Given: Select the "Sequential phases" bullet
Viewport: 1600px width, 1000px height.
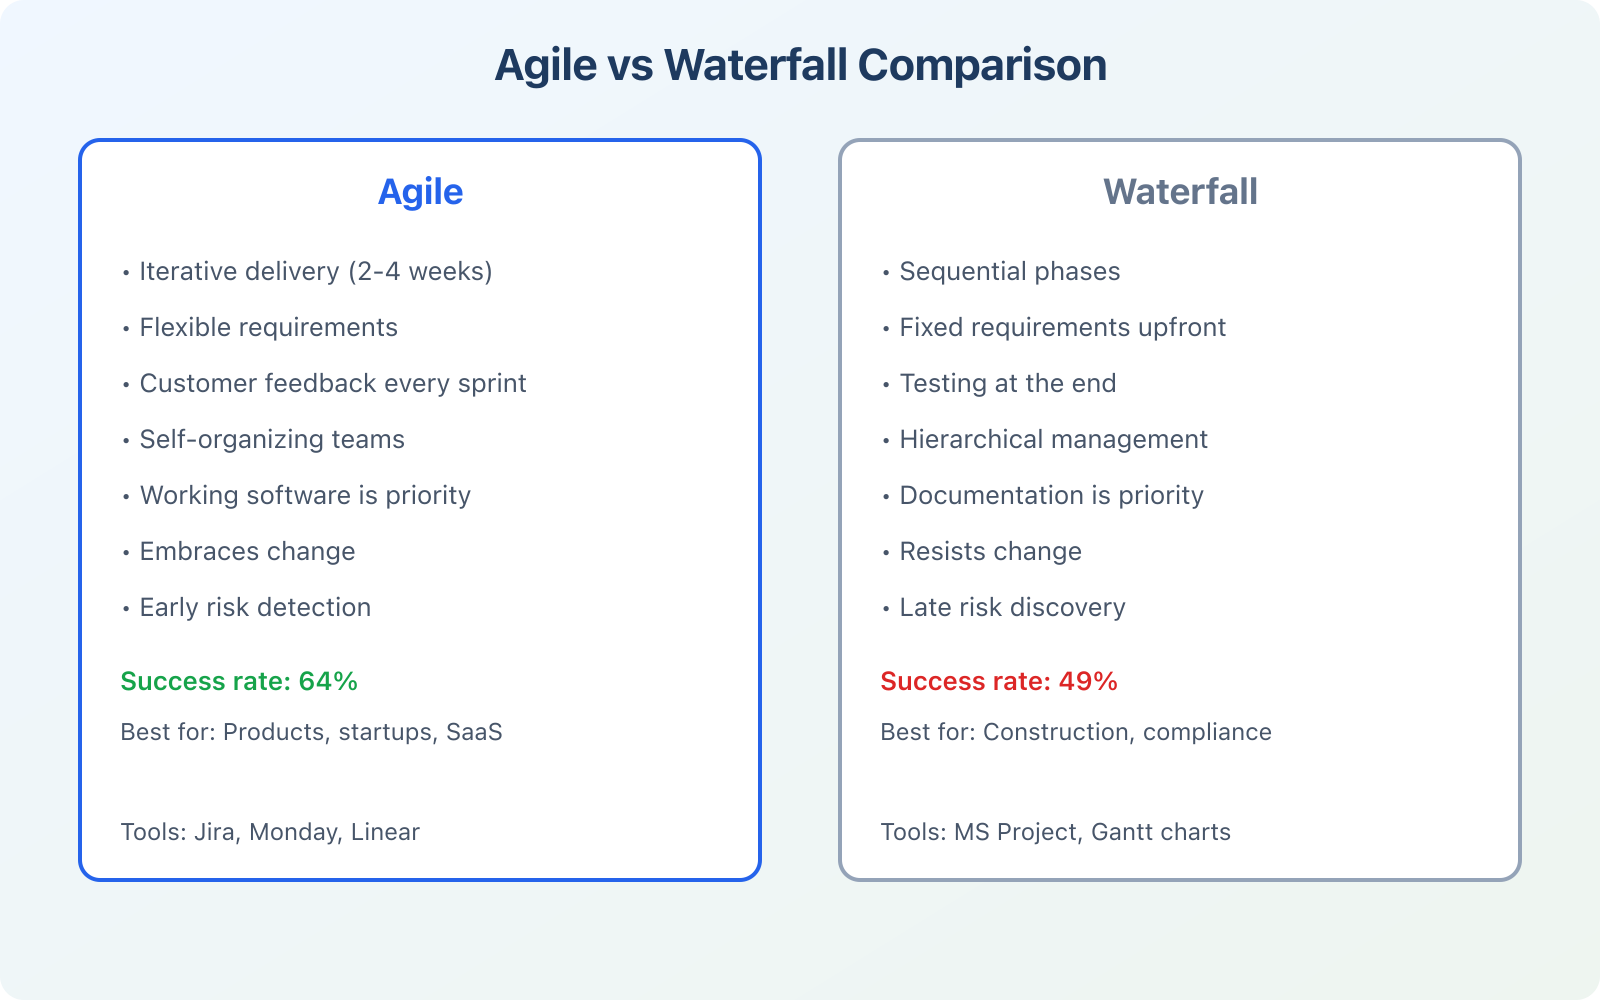Looking at the screenshot, I should [1009, 272].
